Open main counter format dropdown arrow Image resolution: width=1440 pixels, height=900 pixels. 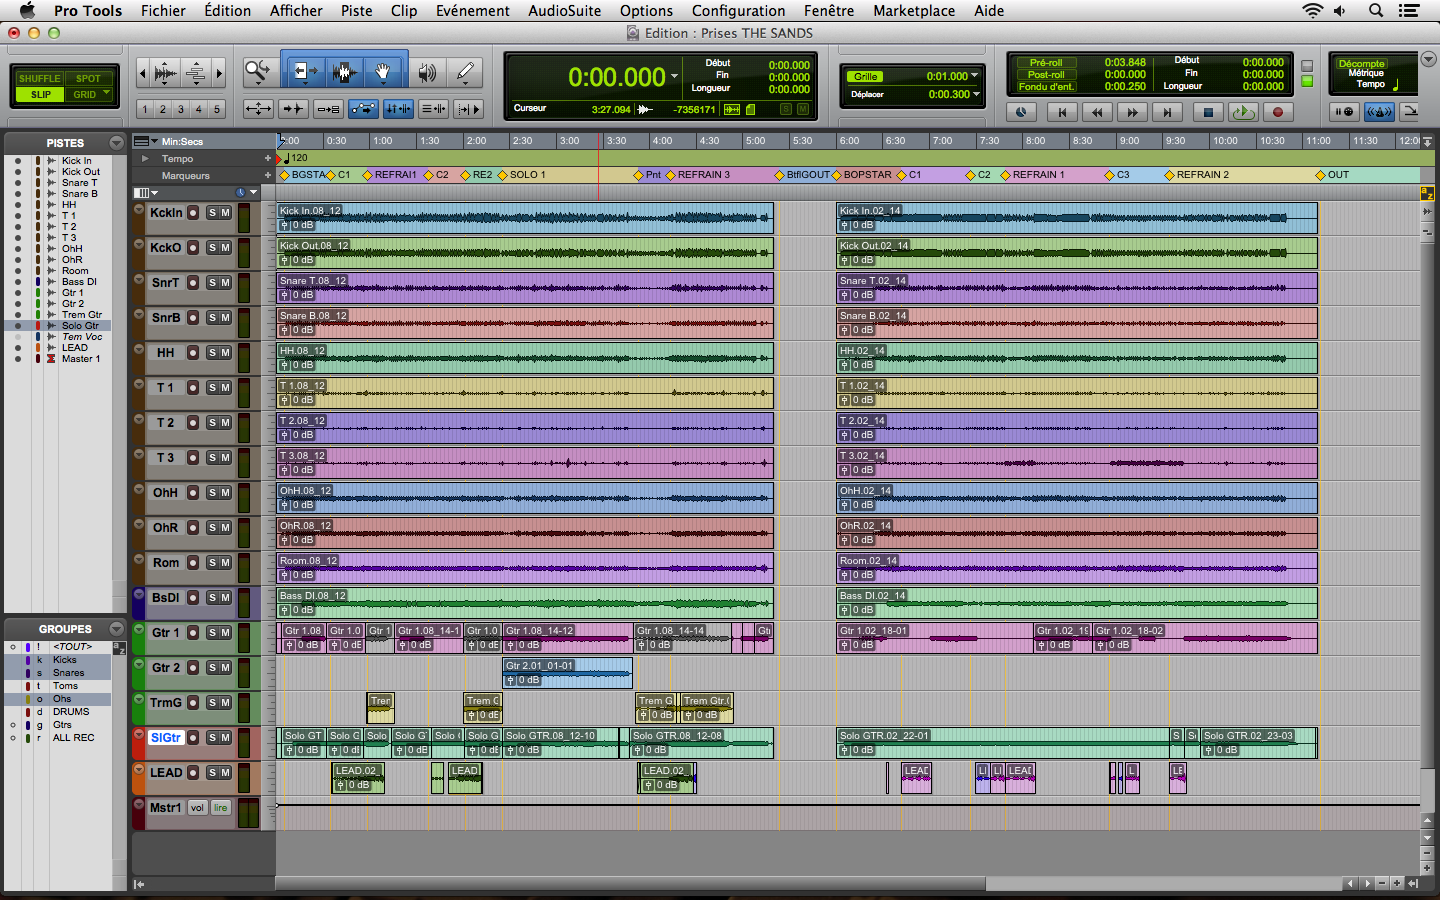(675, 76)
